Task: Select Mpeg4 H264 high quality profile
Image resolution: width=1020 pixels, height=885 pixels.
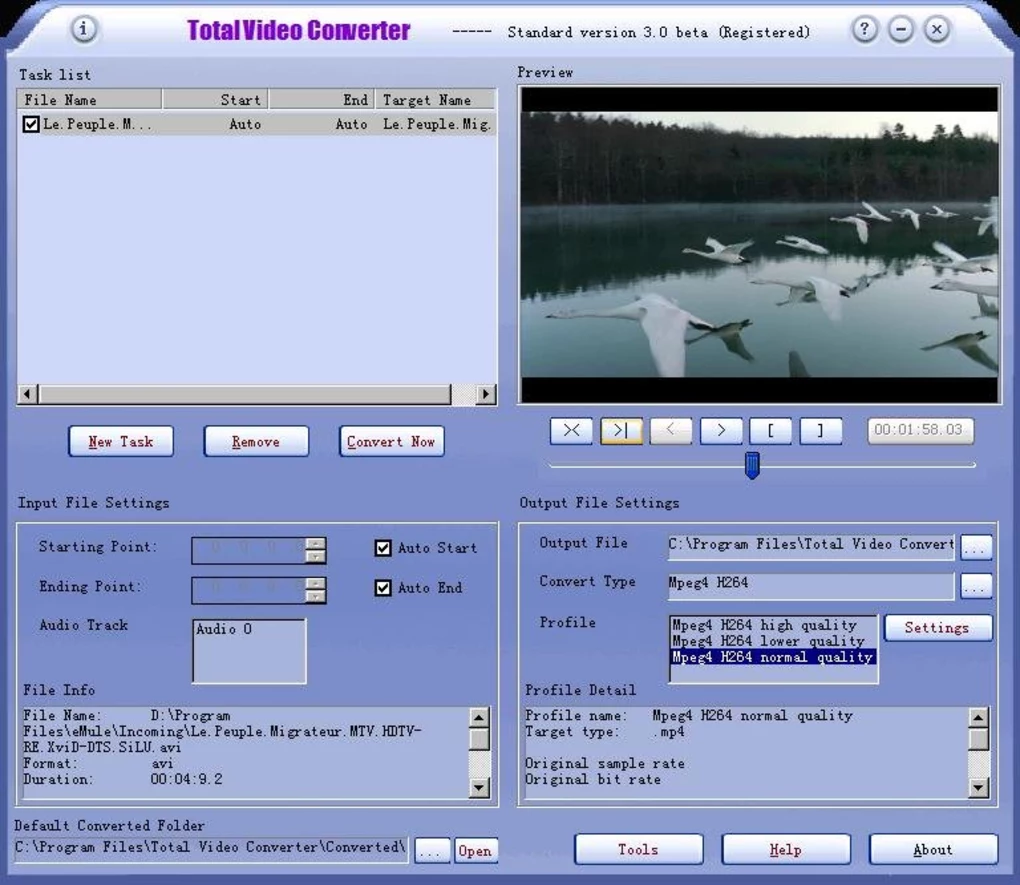Action: (x=772, y=624)
